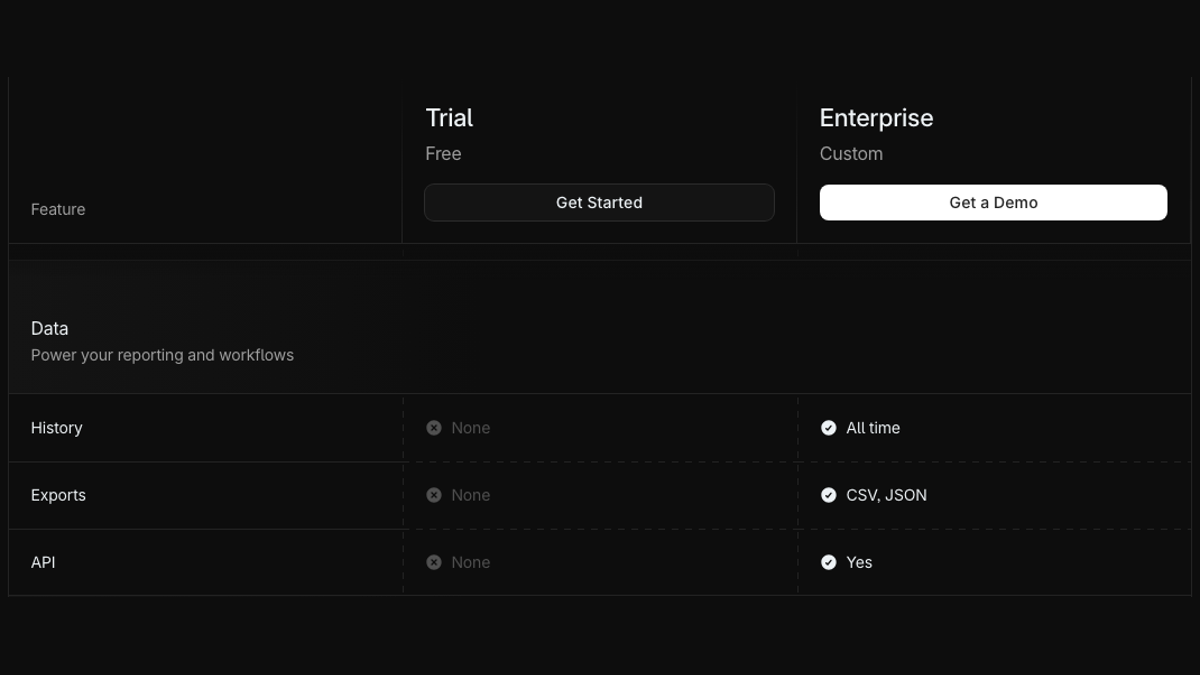Click the Data section title
Screen dimensions: 1200x675
coord(50,328)
